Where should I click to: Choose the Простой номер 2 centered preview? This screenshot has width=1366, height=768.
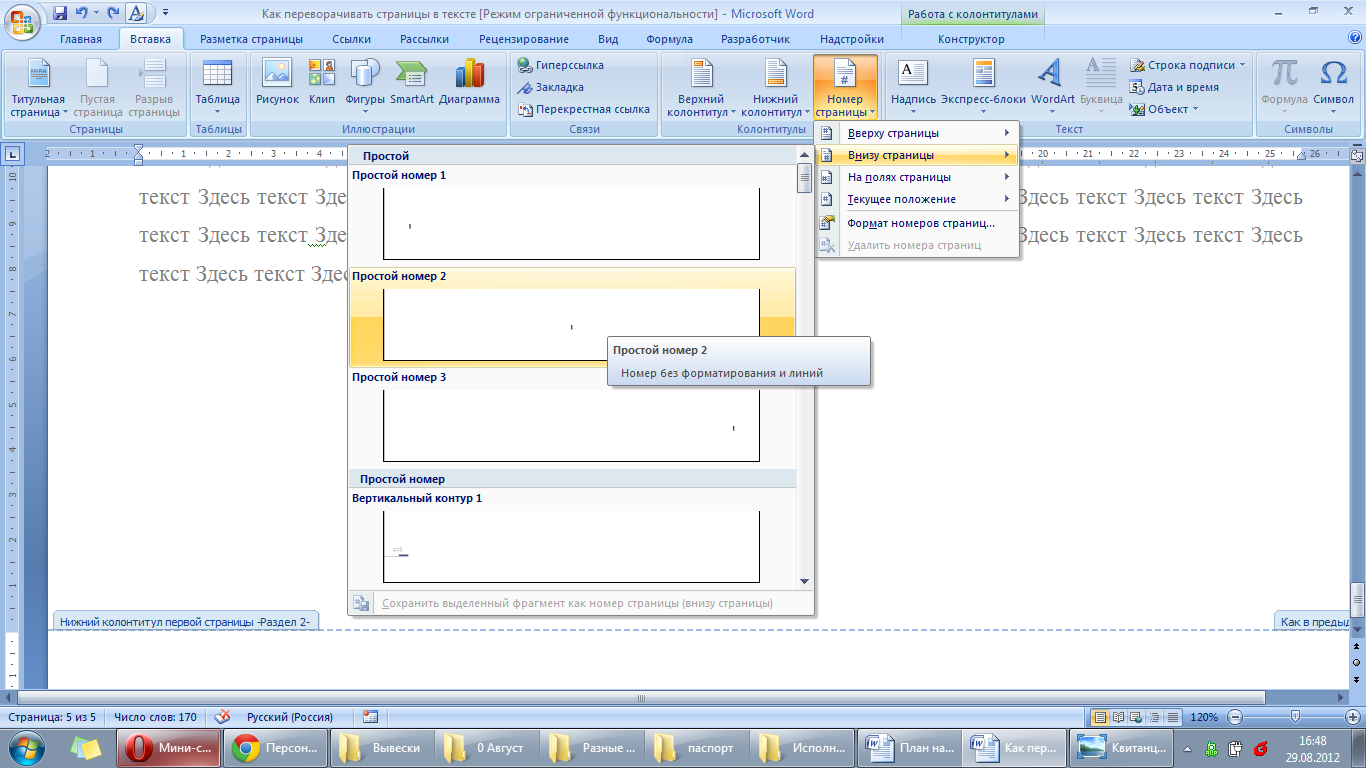point(572,325)
